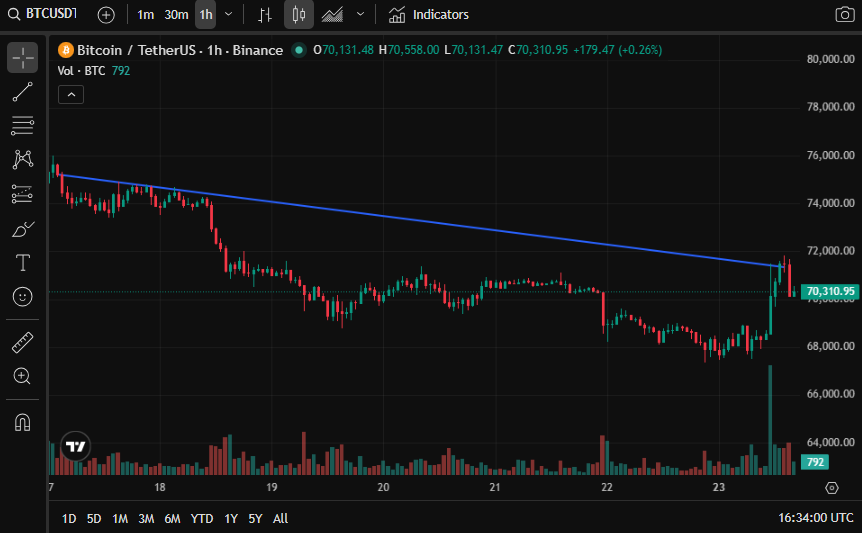Click the blue descending trend line
Screen dimensions: 862x533
click(x=421, y=220)
